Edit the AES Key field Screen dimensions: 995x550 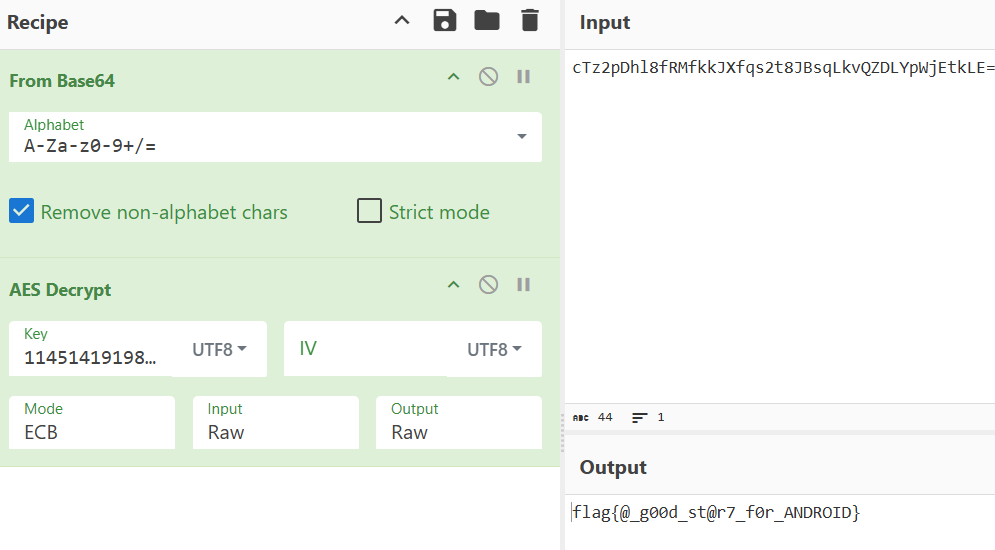point(90,349)
